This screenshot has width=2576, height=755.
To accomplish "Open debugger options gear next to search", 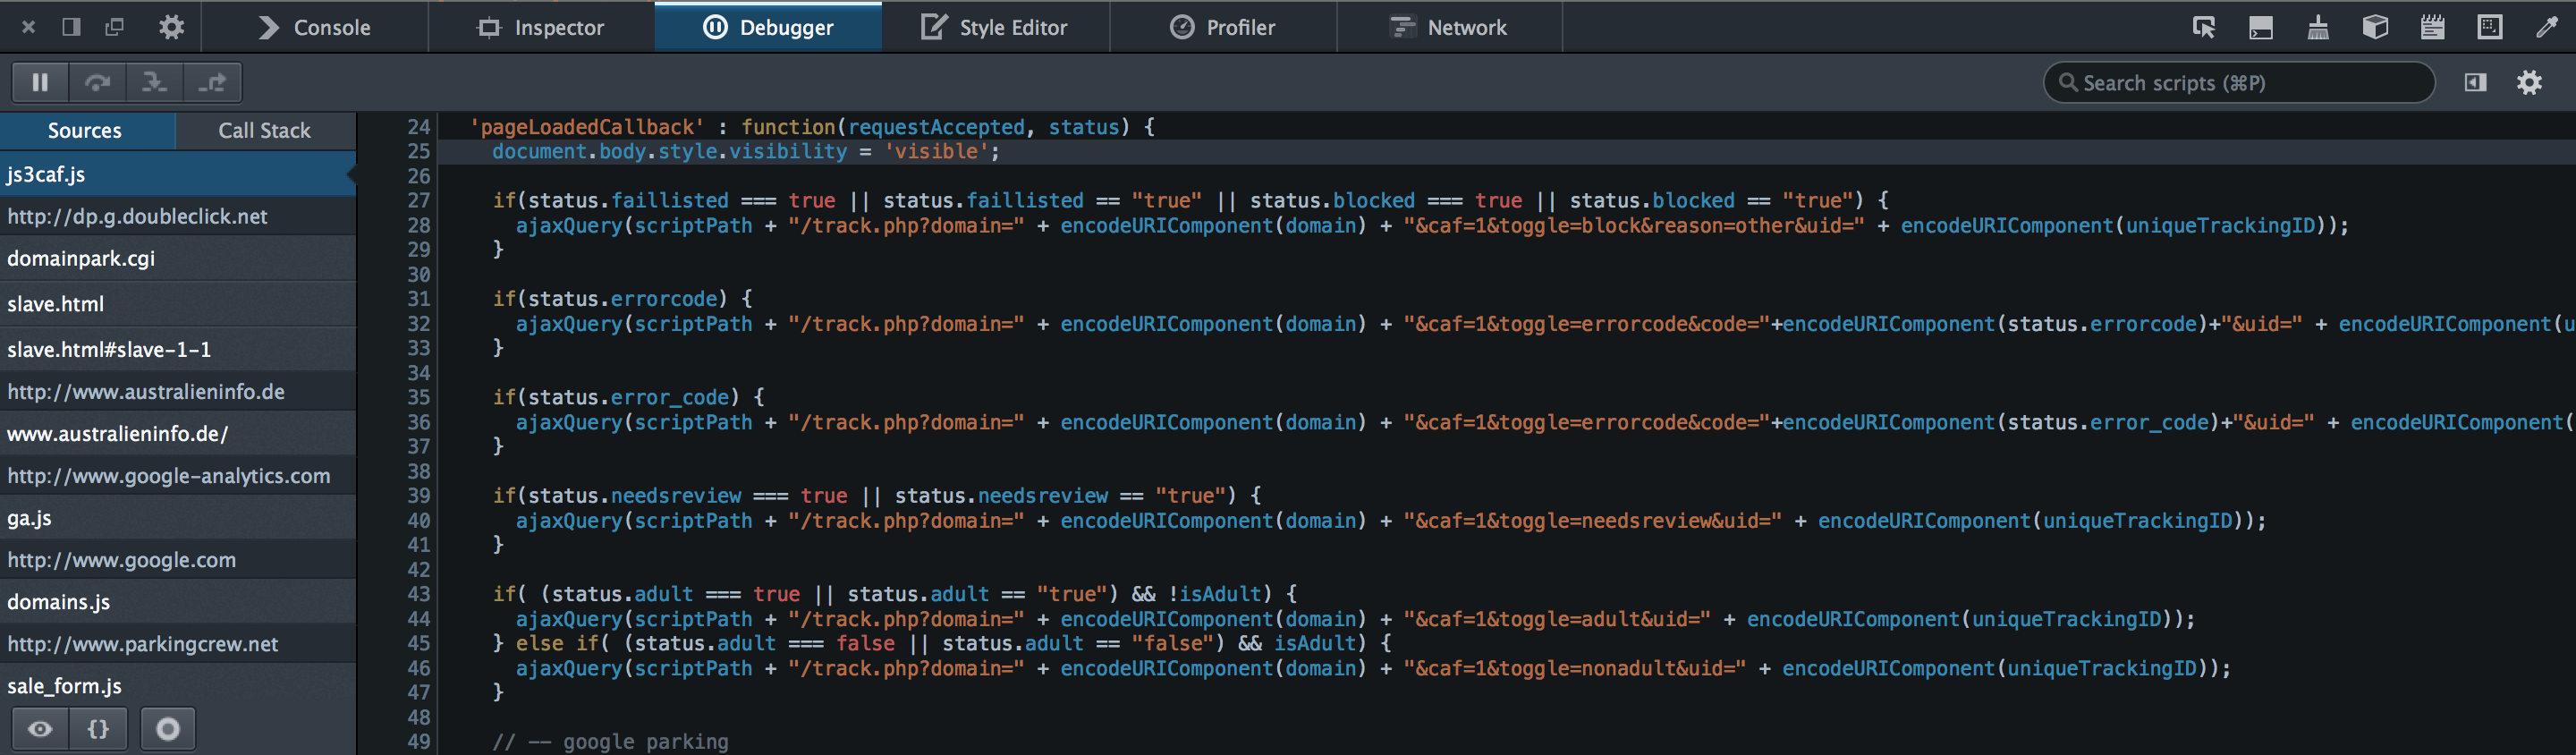I will point(2529,83).
